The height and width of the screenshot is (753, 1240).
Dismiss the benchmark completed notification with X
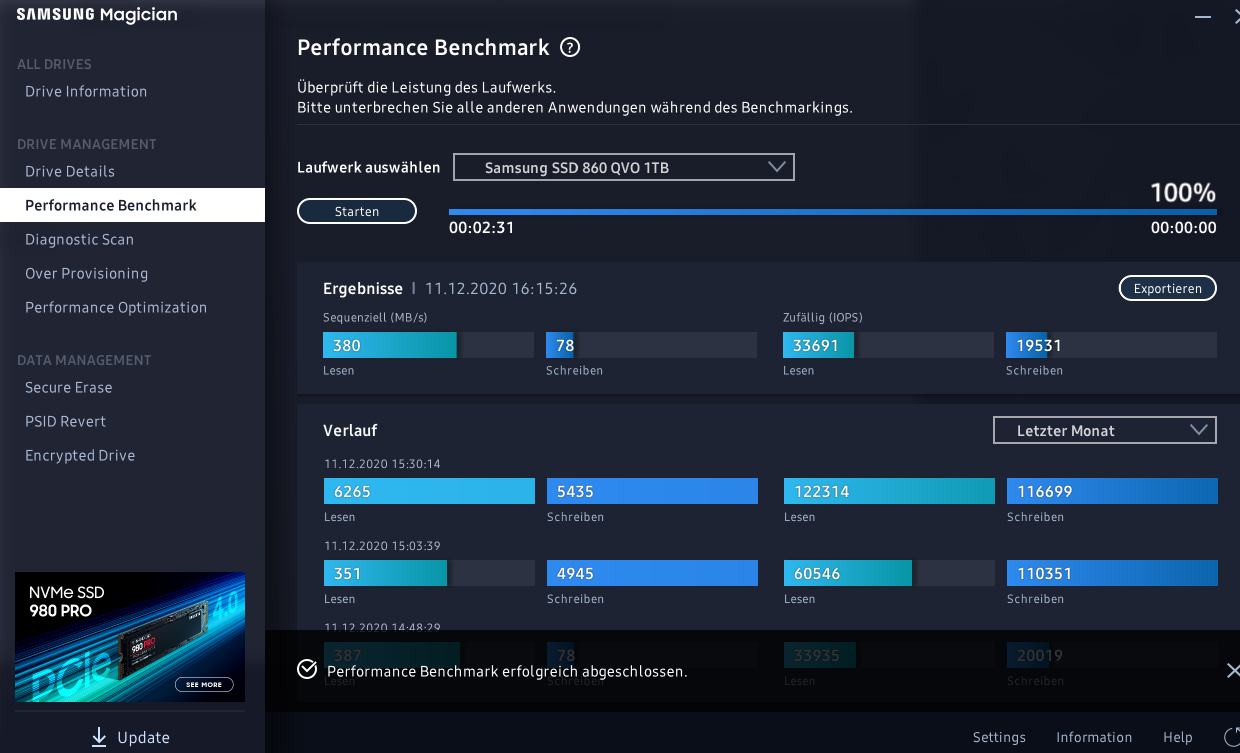[1232, 670]
